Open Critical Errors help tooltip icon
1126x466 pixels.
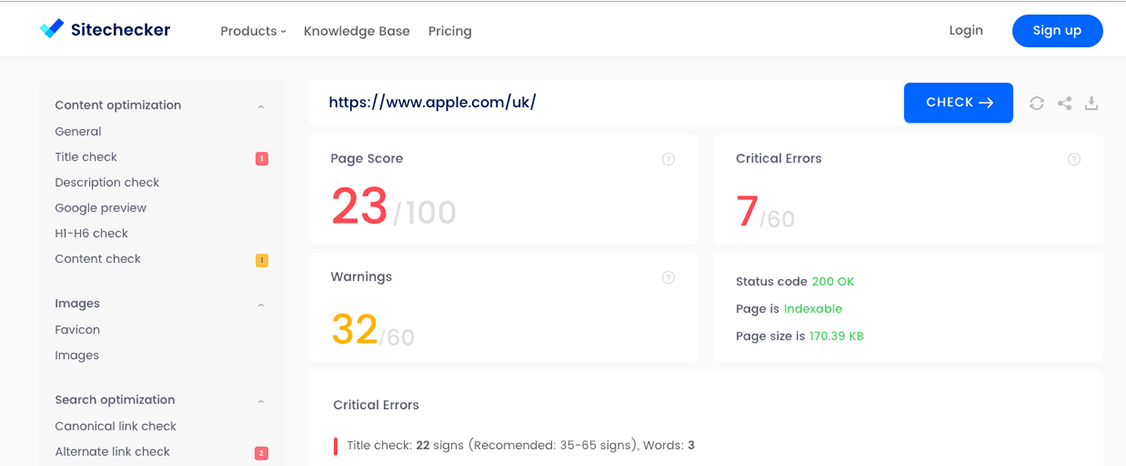click(1074, 159)
